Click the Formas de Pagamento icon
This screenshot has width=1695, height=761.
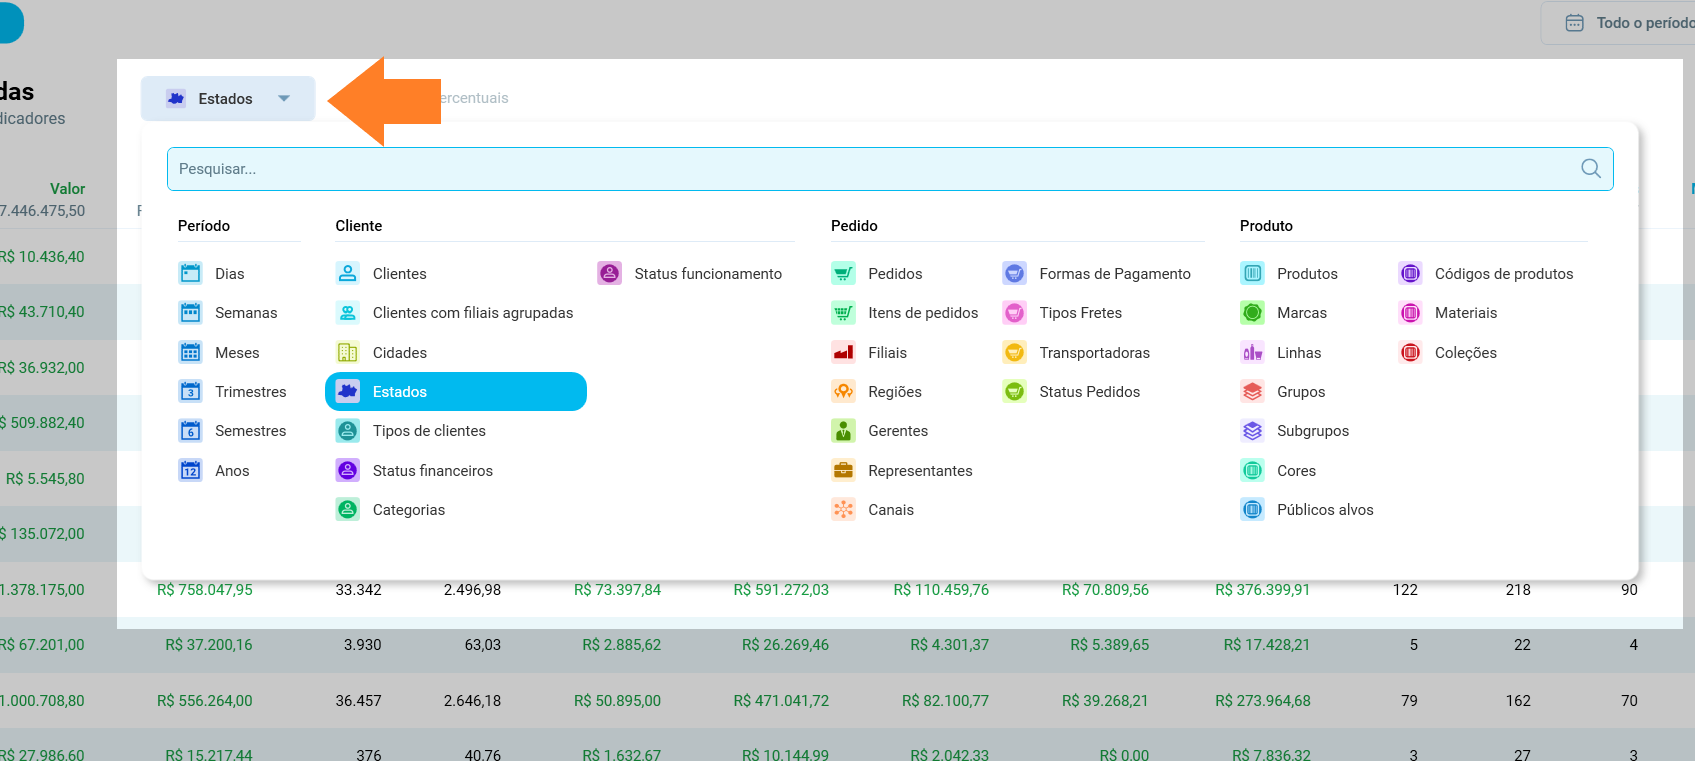coord(1014,273)
